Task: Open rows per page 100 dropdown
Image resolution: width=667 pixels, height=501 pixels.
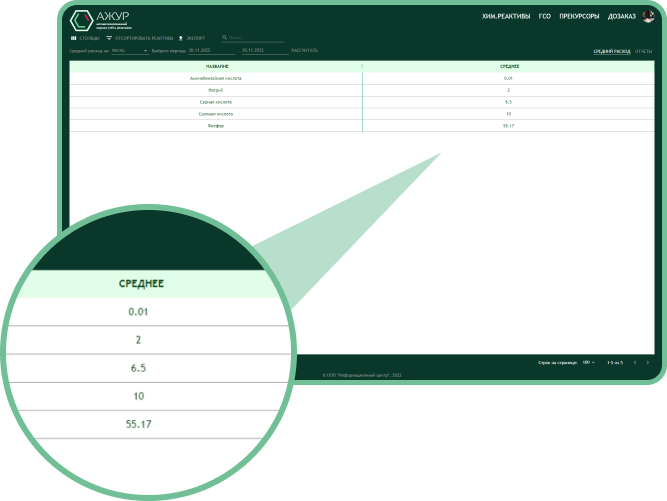Action: 588,362
